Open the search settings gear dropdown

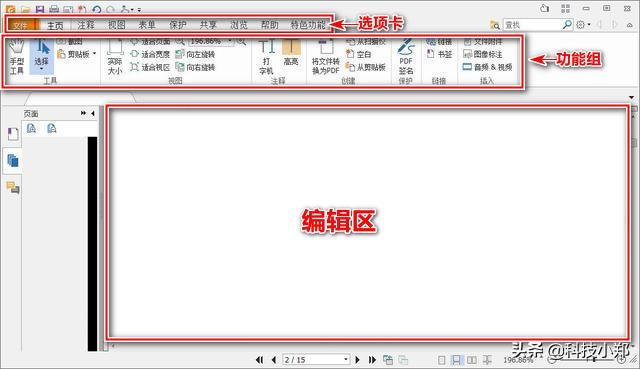pos(584,25)
